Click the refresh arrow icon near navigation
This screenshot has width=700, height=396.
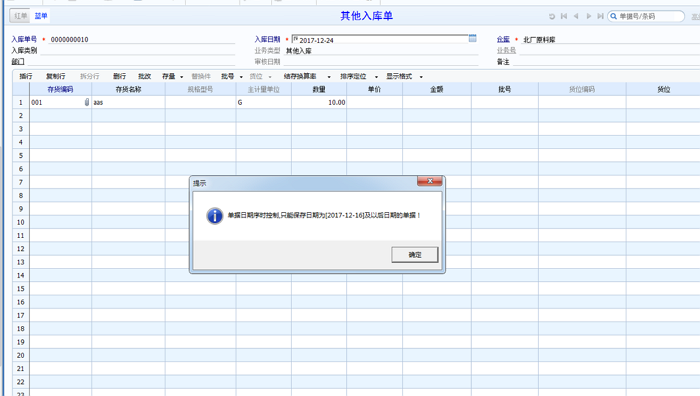552,17
